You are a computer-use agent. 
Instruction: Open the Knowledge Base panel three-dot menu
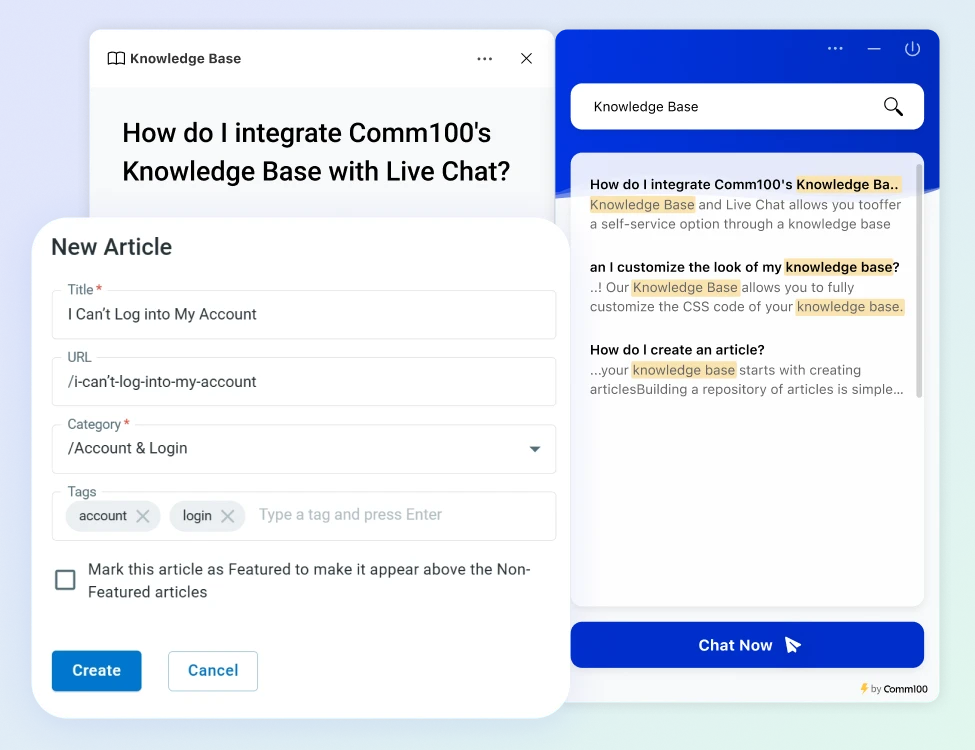pos(485,59)
